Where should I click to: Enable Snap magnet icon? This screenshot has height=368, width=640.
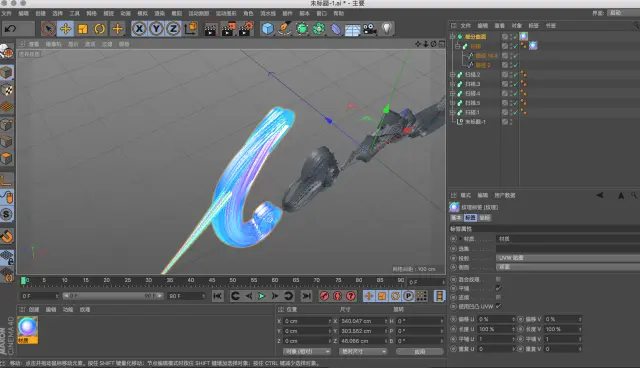pos(7,236)
